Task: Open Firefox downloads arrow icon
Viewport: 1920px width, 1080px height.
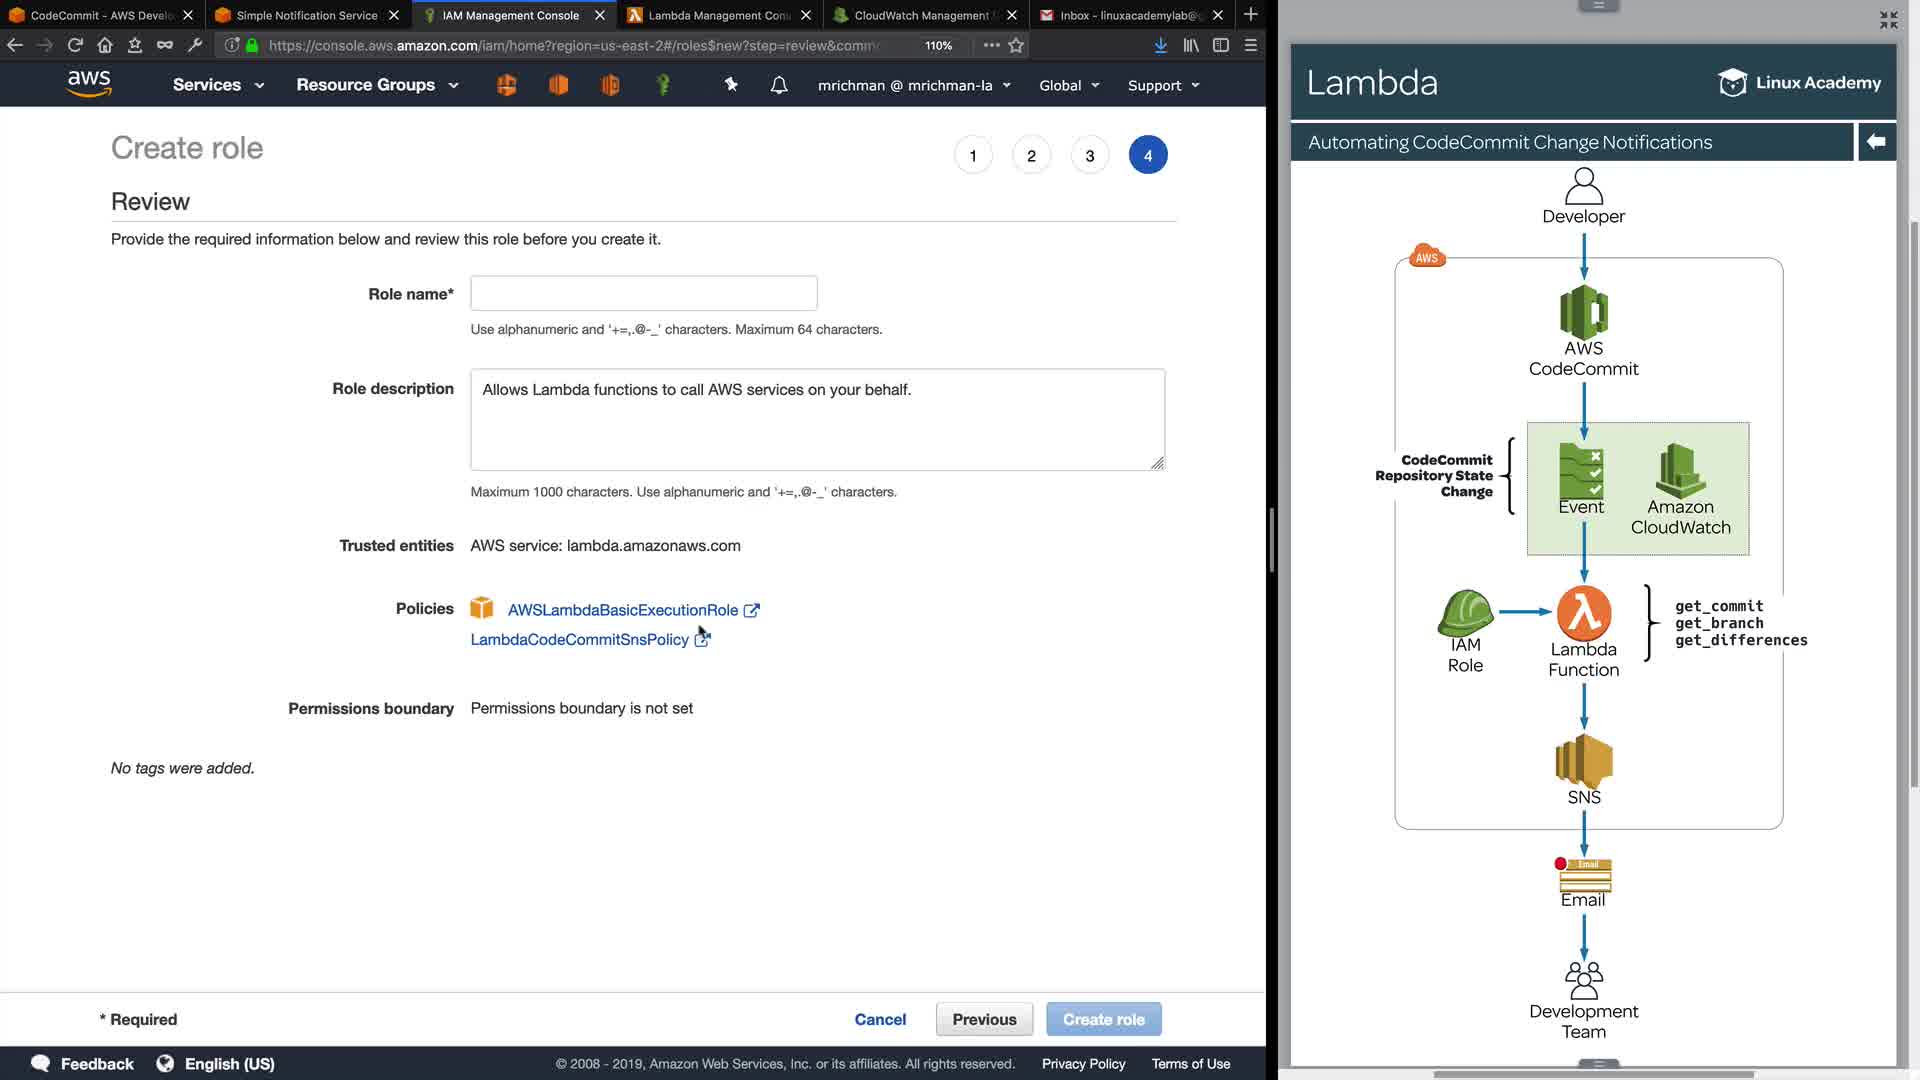Action: tap(1160, 45)
